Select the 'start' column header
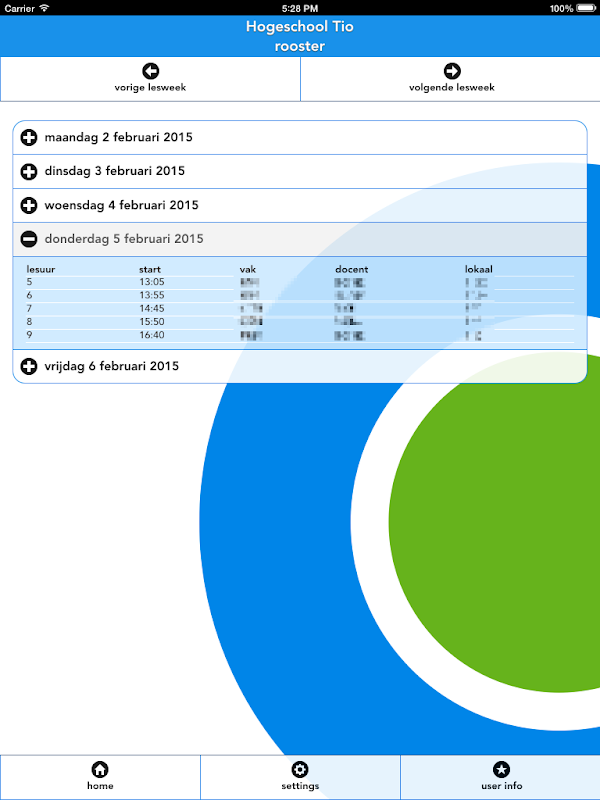Viewport: 600px width, 800px height. (x=149, y=269)
